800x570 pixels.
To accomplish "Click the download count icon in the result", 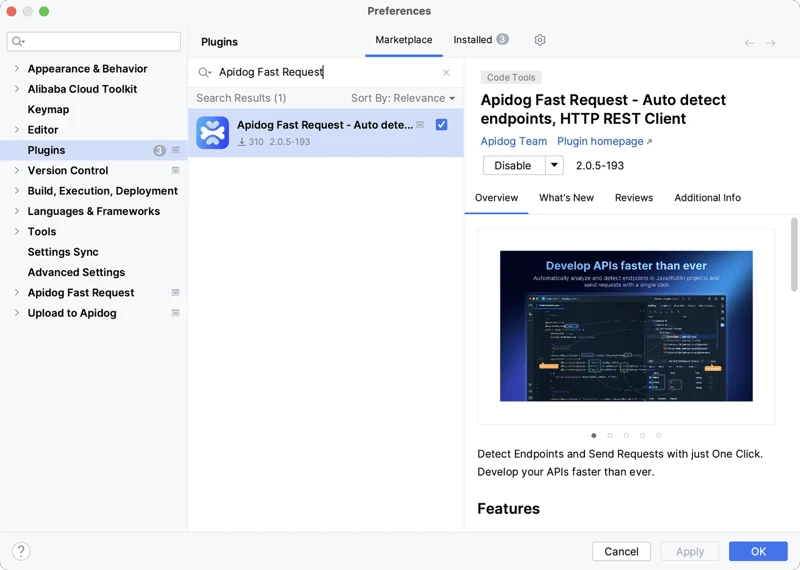I will point(242,142).
